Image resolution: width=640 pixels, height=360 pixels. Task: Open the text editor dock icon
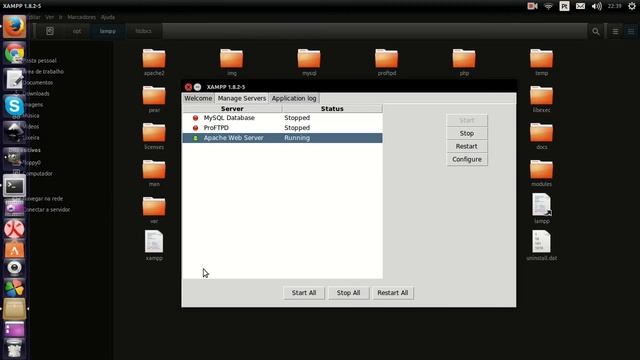[x=14, y=79]
